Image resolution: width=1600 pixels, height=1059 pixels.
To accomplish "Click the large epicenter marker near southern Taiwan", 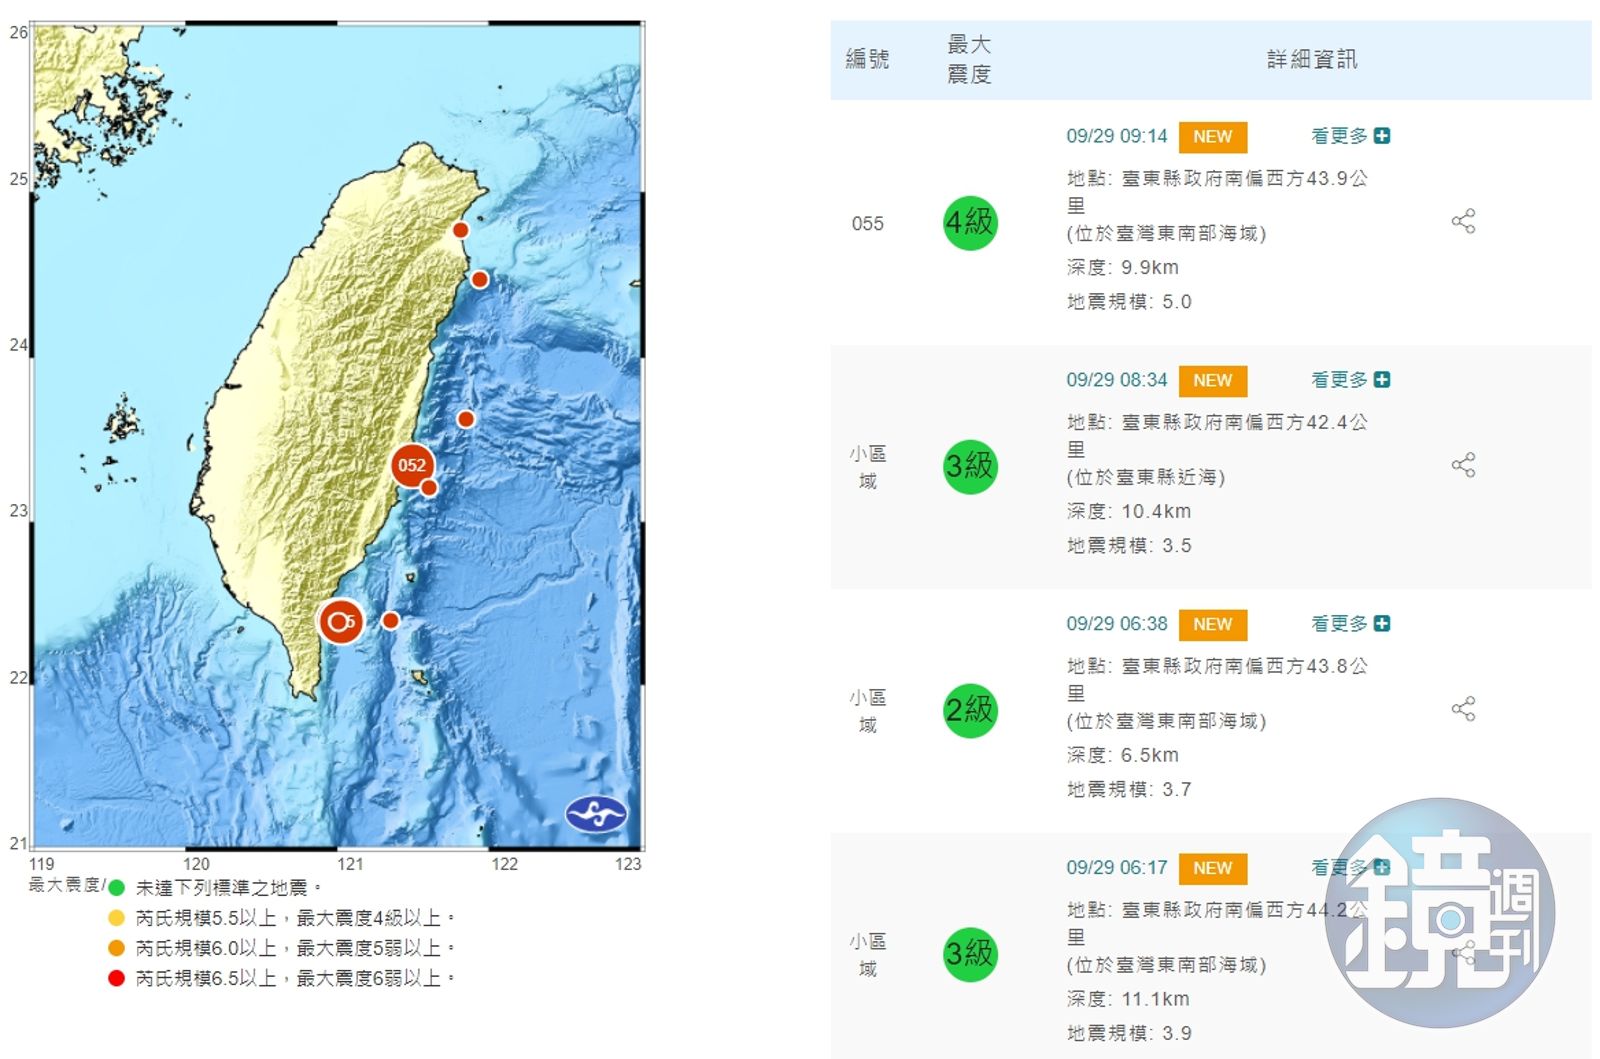I will pos(340,621).
